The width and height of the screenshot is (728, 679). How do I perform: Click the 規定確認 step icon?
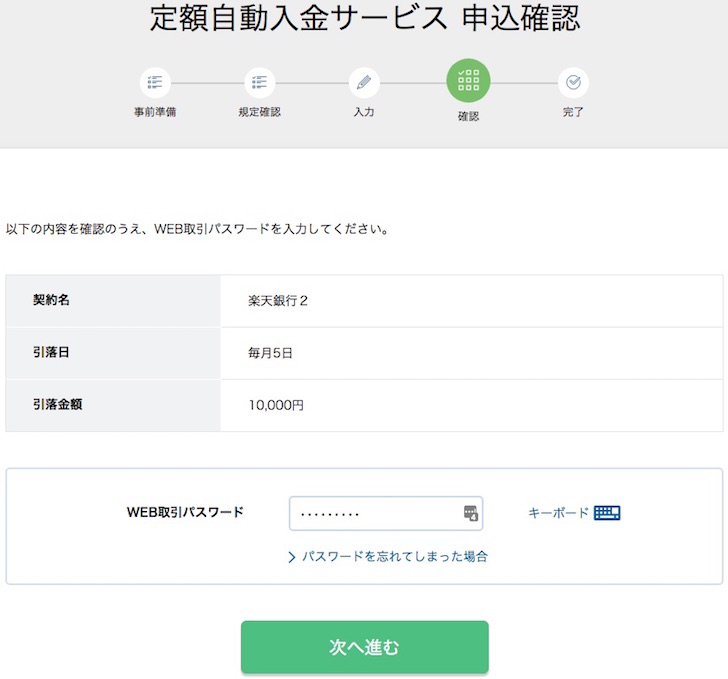[x=260, y=83]
